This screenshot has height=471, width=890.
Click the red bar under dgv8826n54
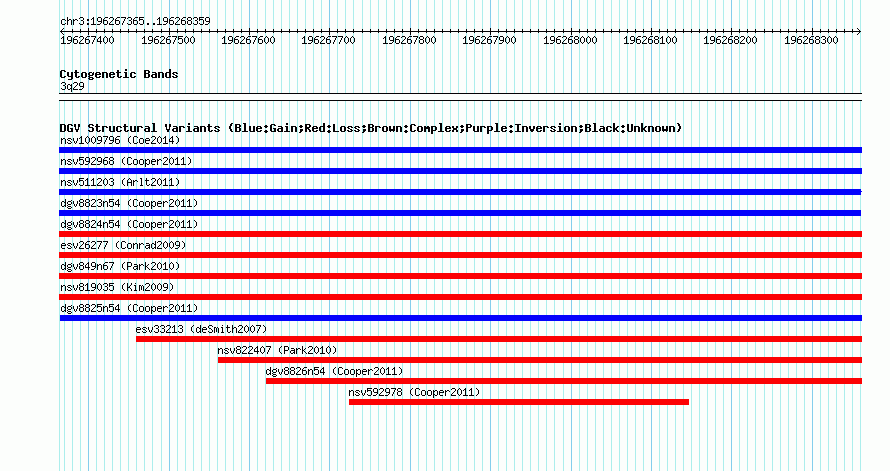(564, 381)
